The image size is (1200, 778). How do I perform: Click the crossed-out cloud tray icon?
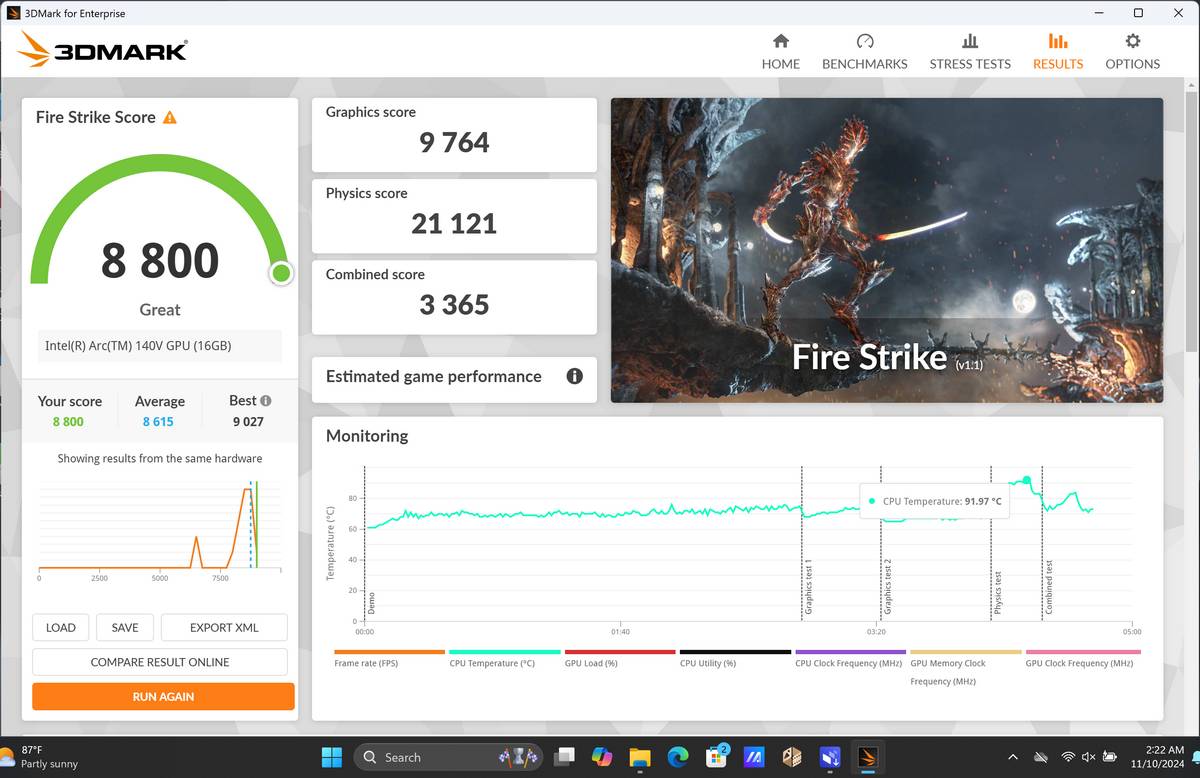(1041, 757)
